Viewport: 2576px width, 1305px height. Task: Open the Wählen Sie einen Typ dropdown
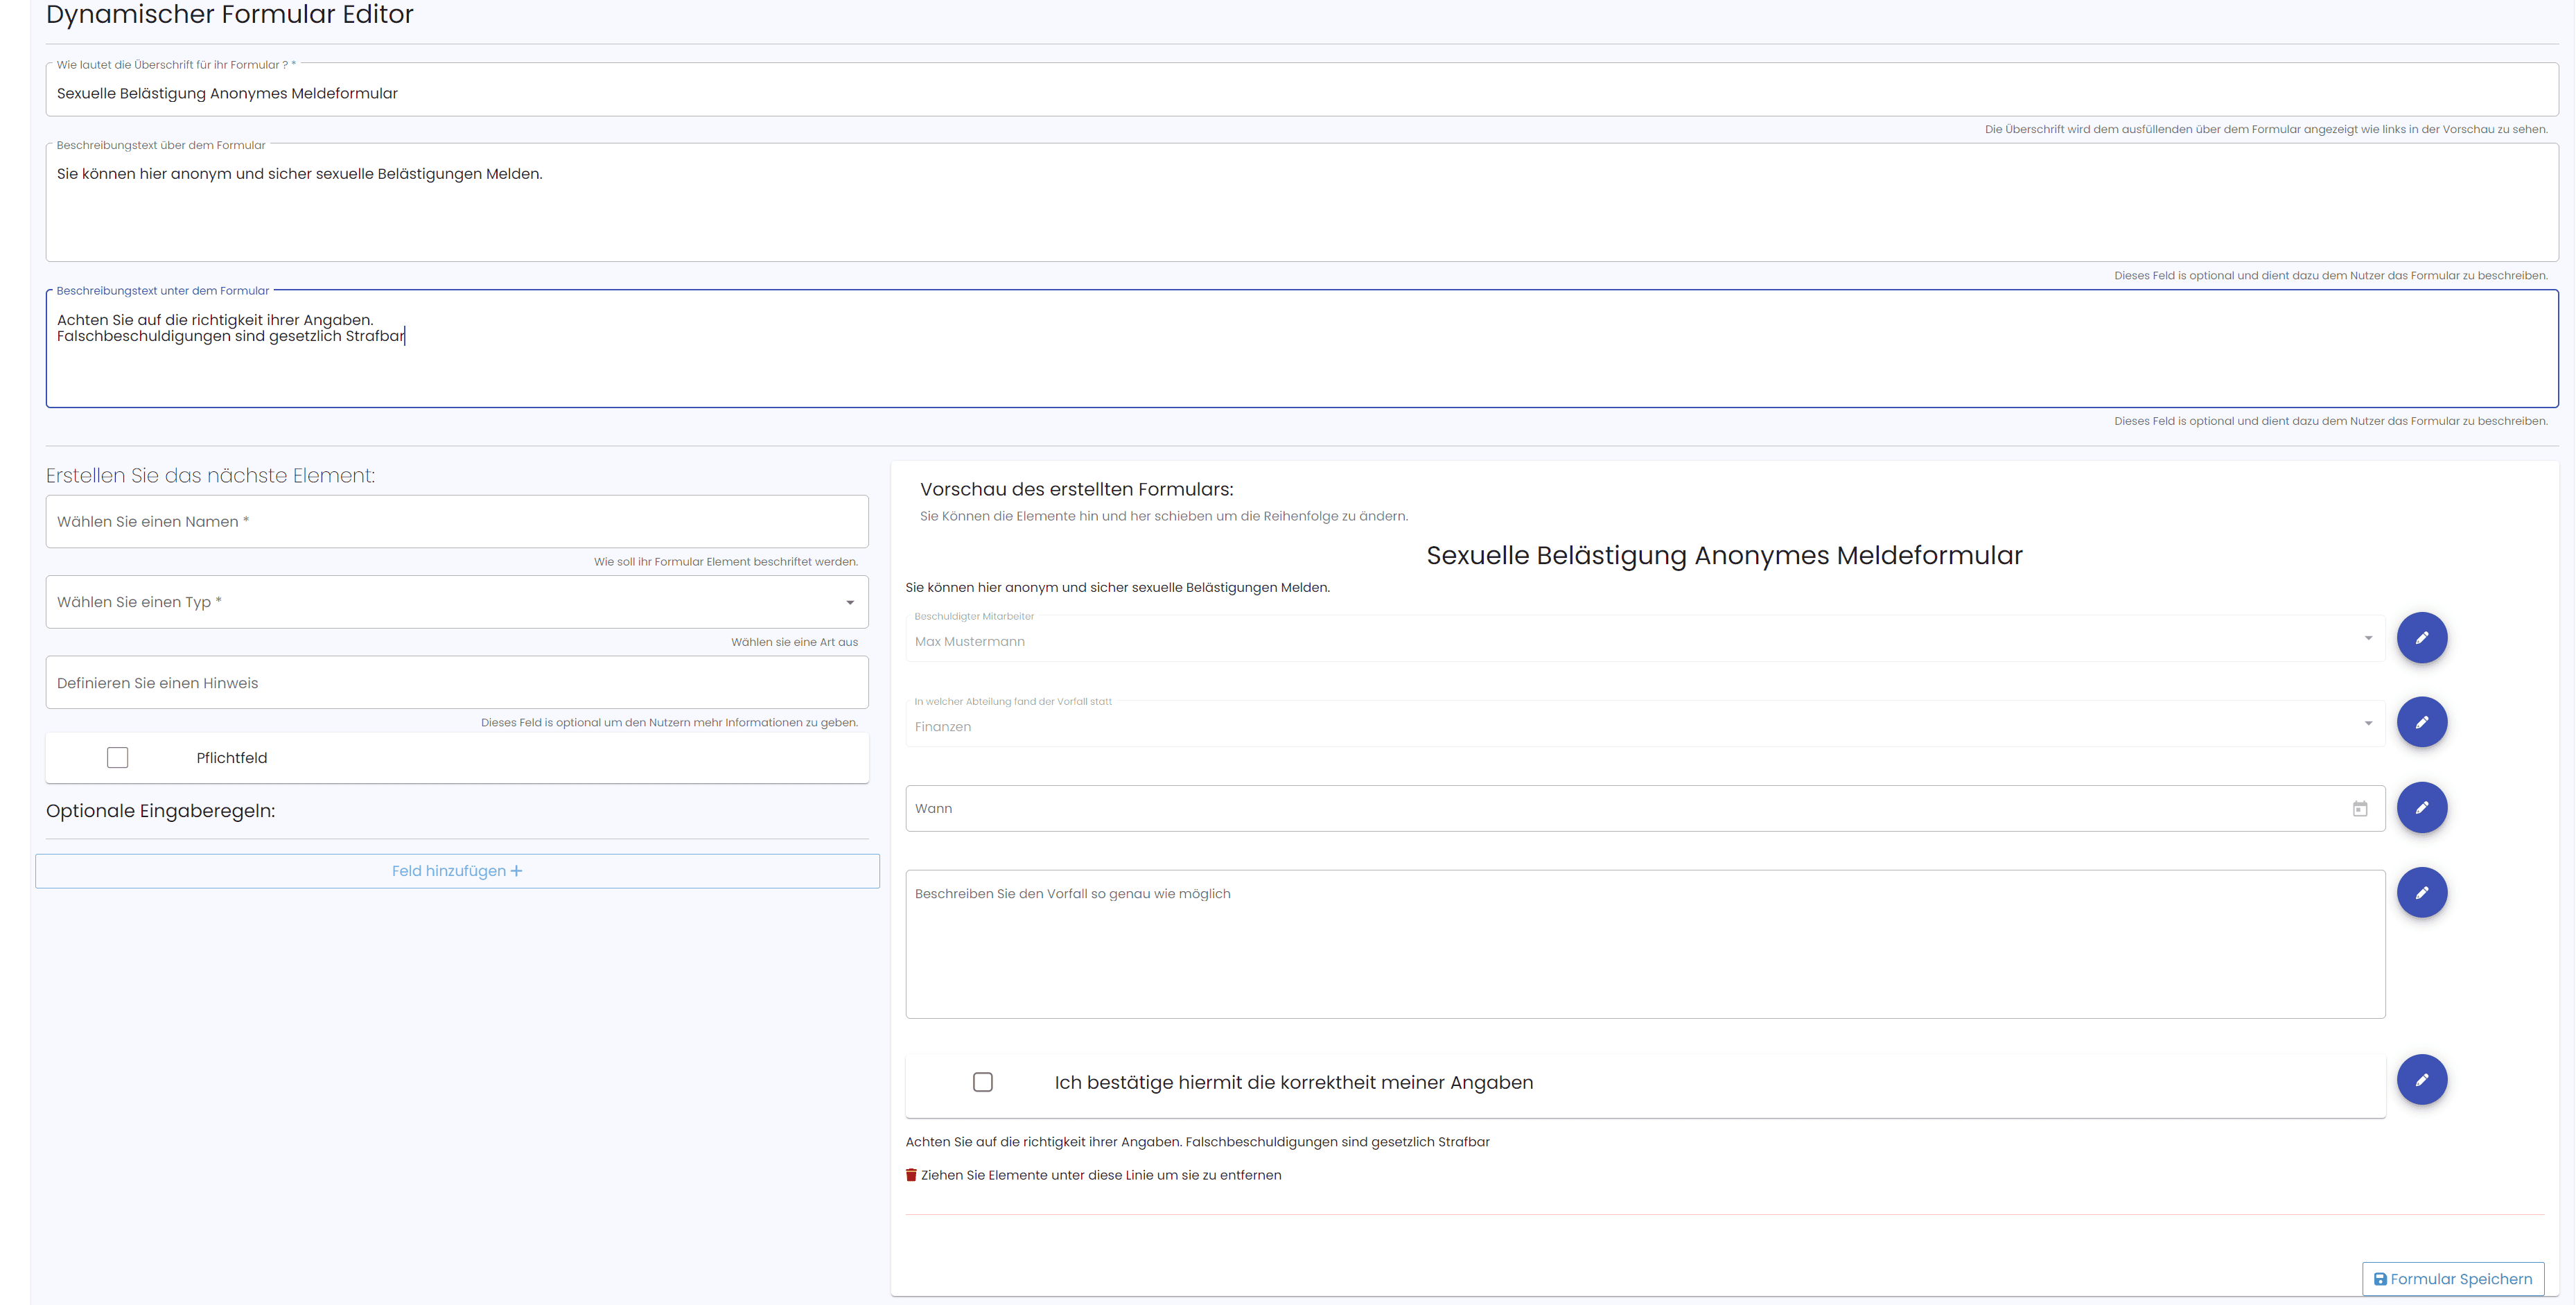point(457,602)
